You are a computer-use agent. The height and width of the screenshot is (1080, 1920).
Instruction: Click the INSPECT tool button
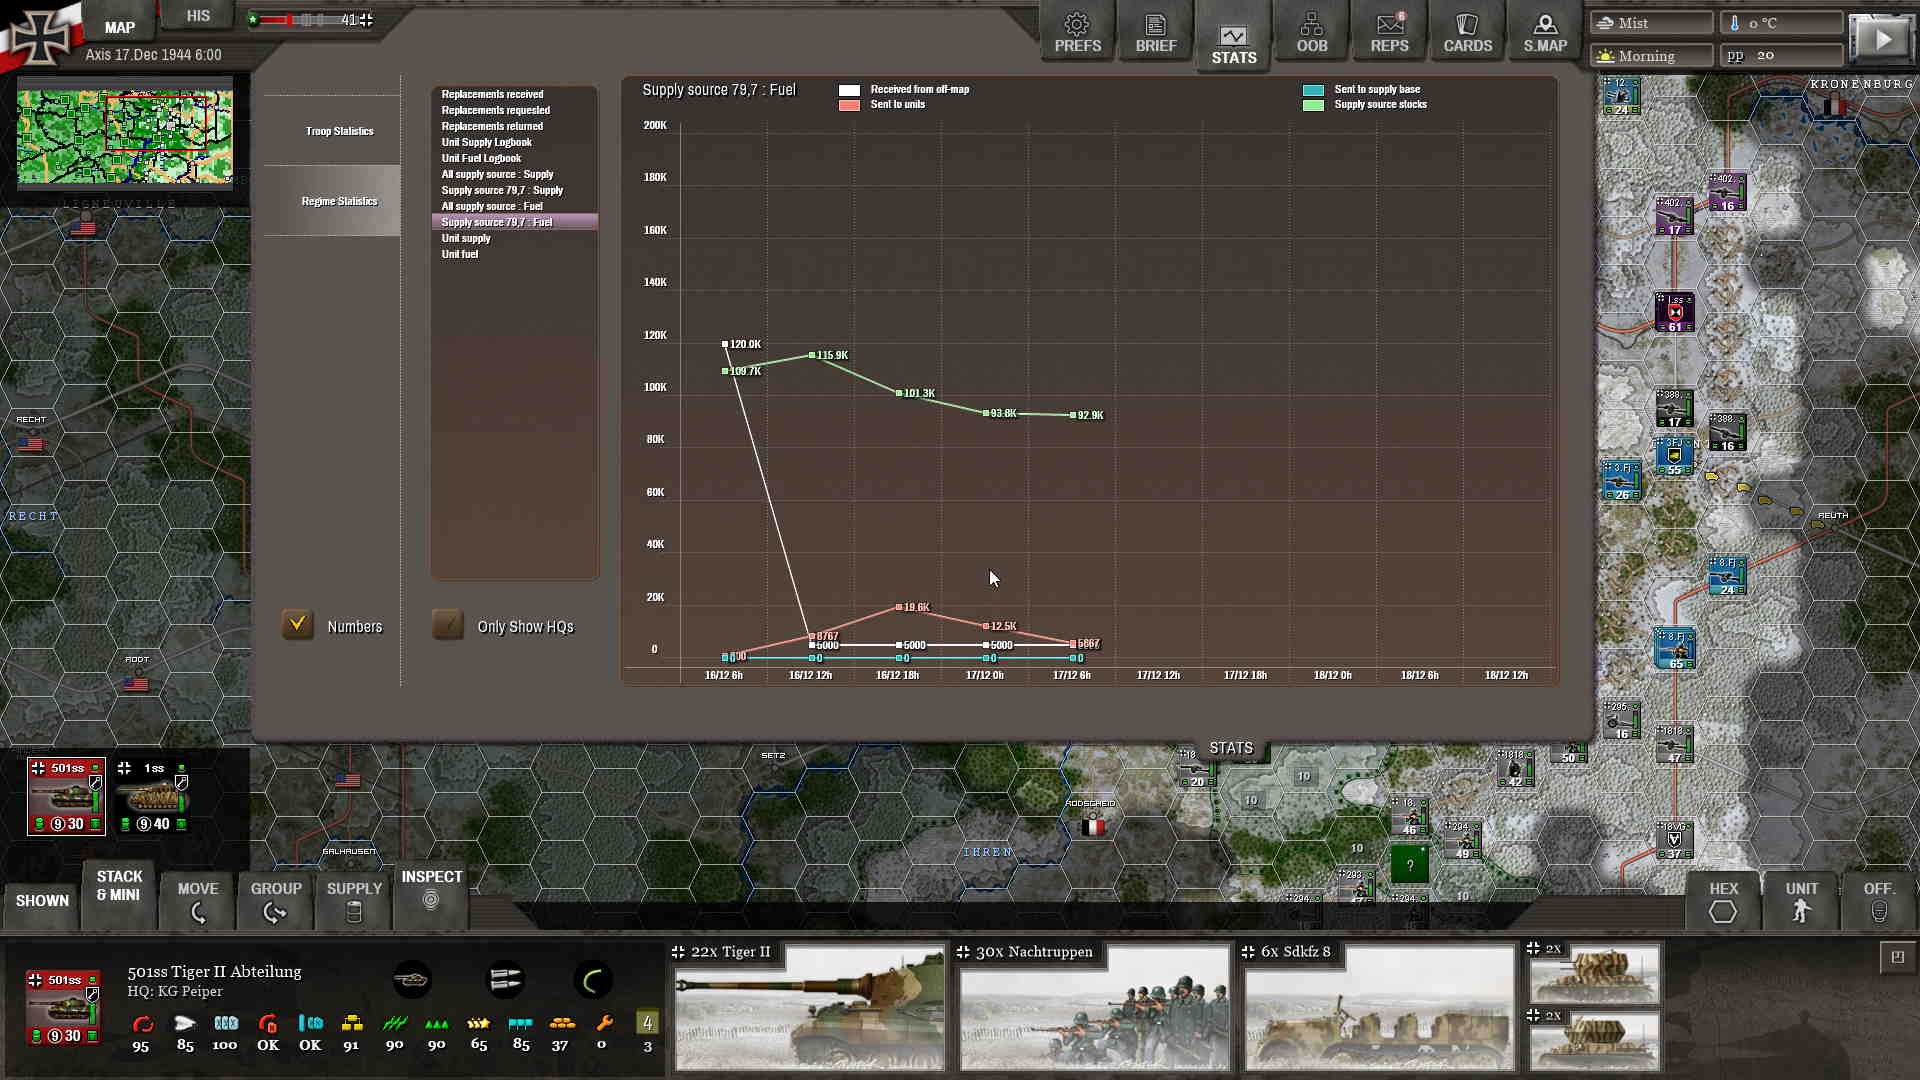click(431, 889)
